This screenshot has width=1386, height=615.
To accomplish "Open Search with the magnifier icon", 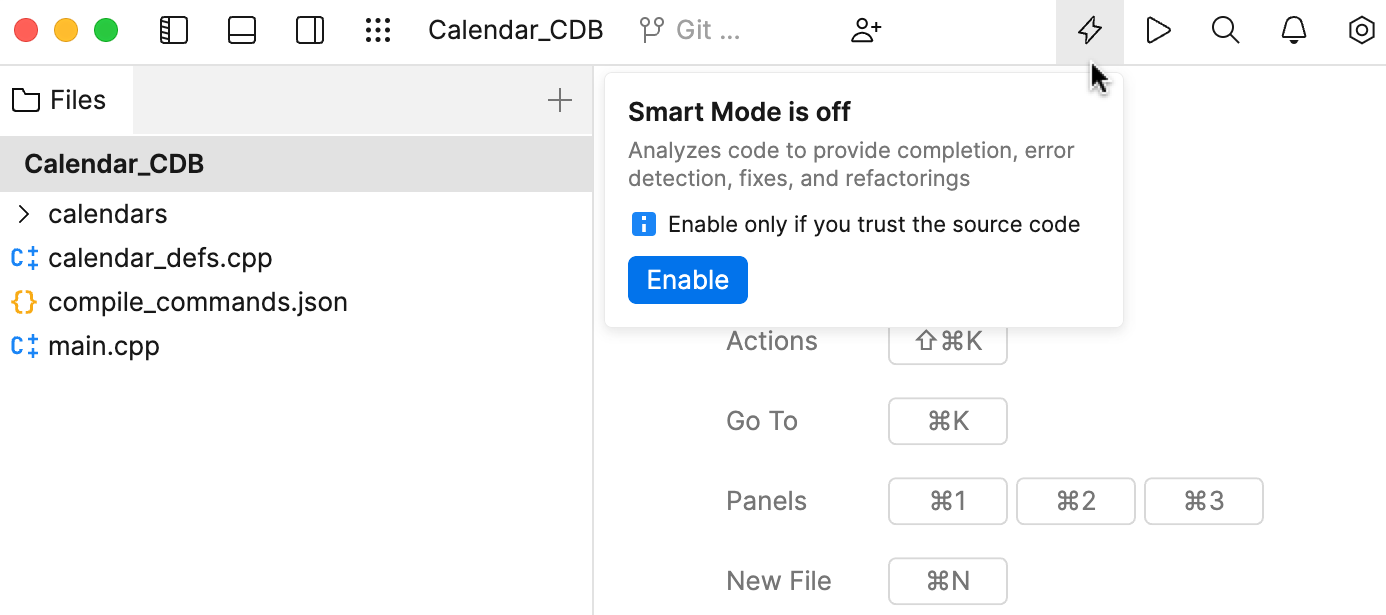I will tap(1225, 30).
